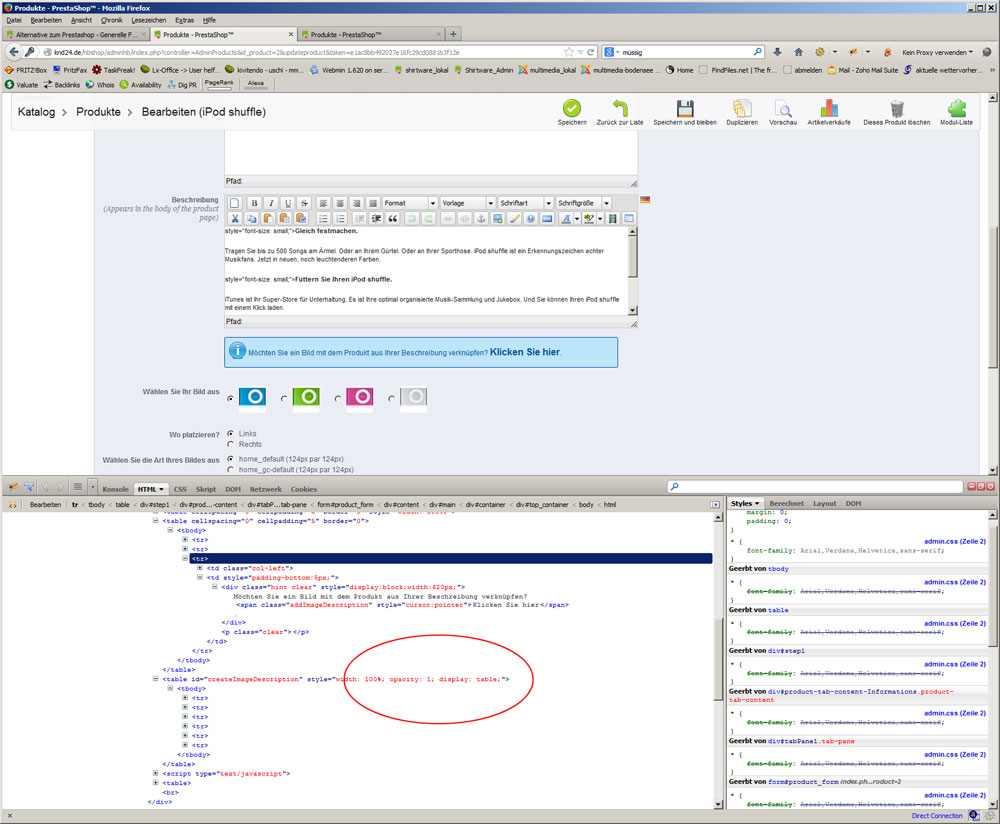Toggle bold in description editor
This screenshot has width=1000, height=824.
[253, 203]
